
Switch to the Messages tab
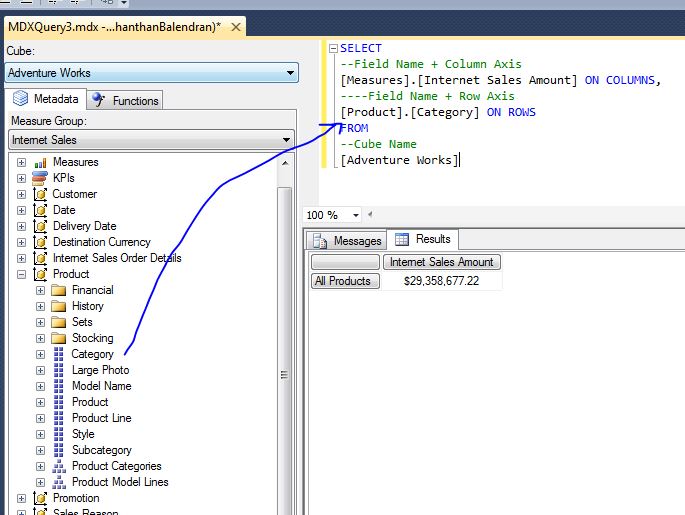[347, 241]
